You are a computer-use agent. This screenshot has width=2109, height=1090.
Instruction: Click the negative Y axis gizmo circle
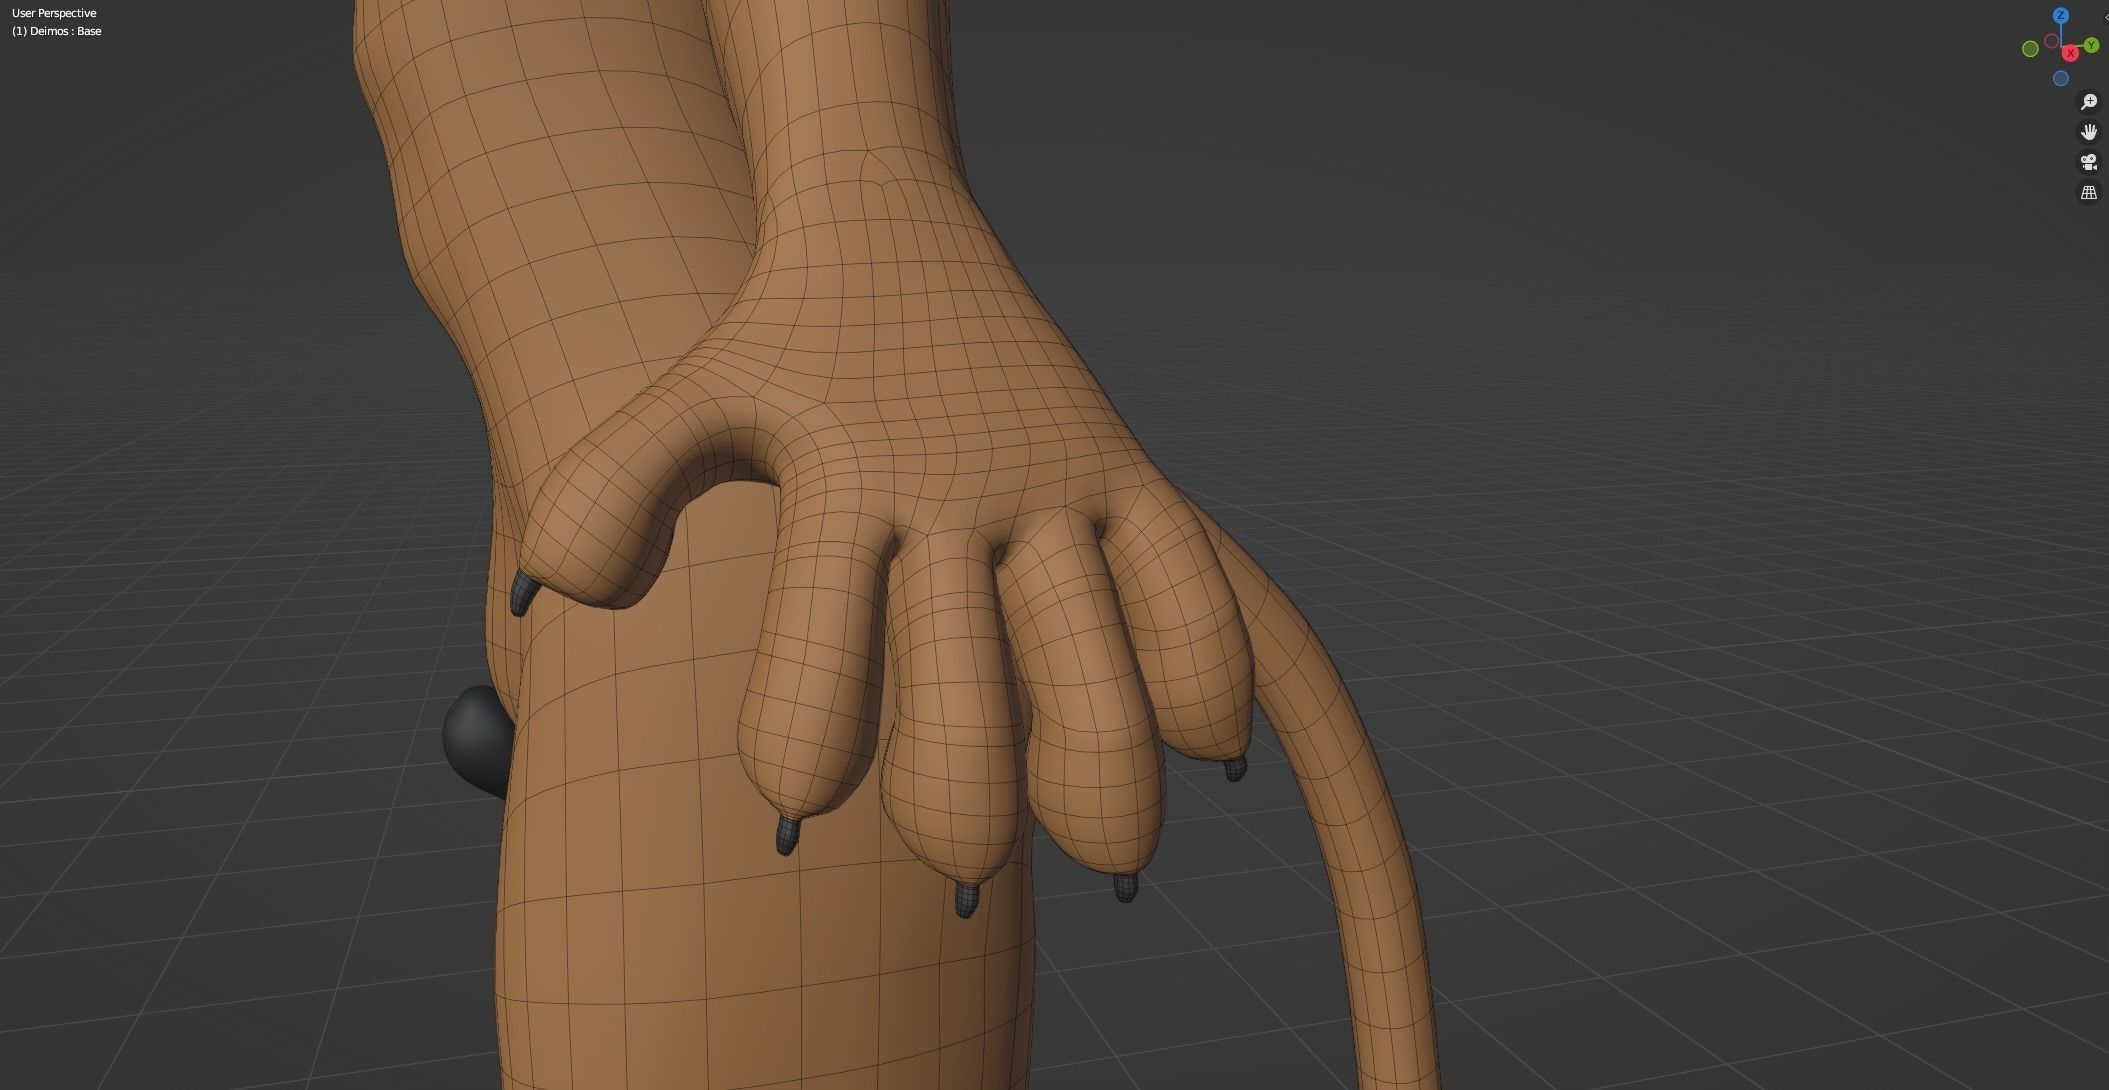2030,49
